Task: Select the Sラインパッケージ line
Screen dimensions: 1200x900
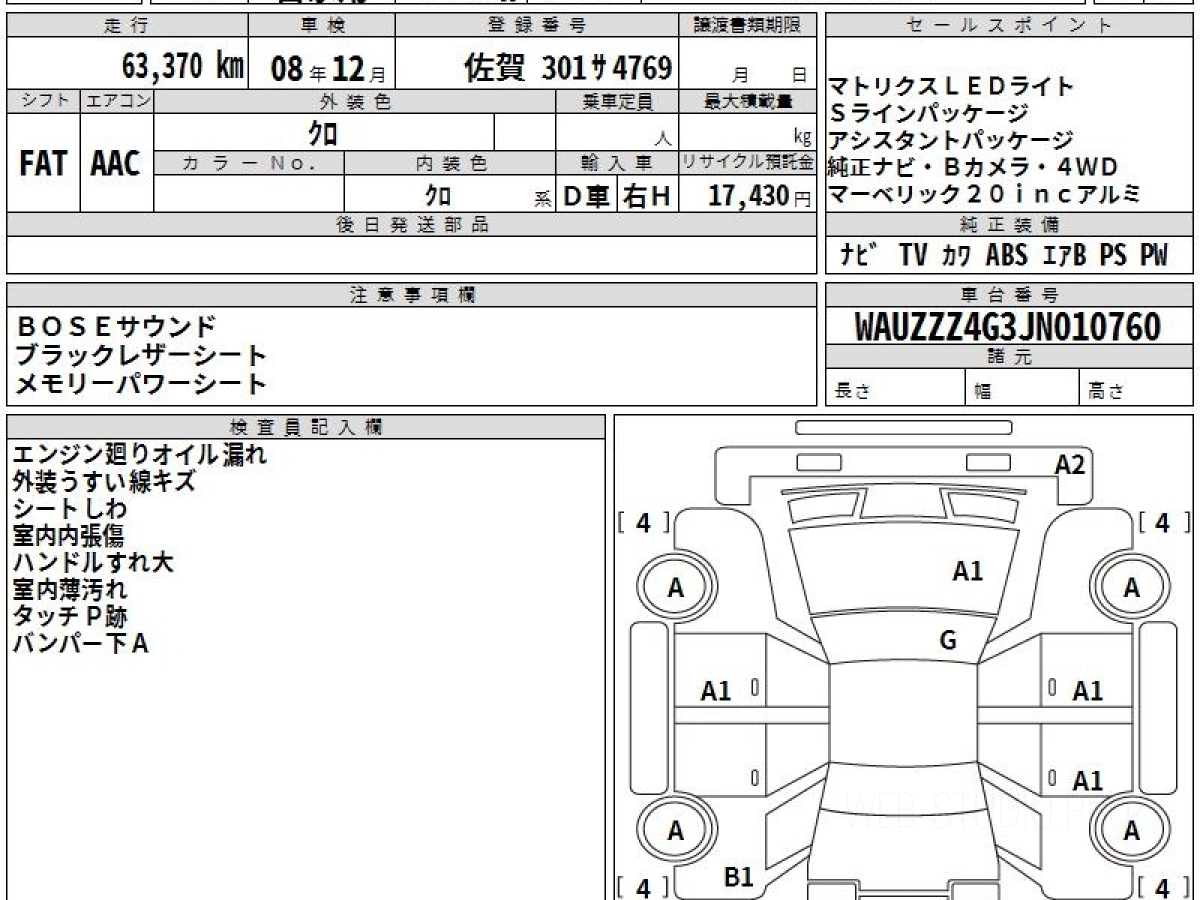Action: (928, 113)
